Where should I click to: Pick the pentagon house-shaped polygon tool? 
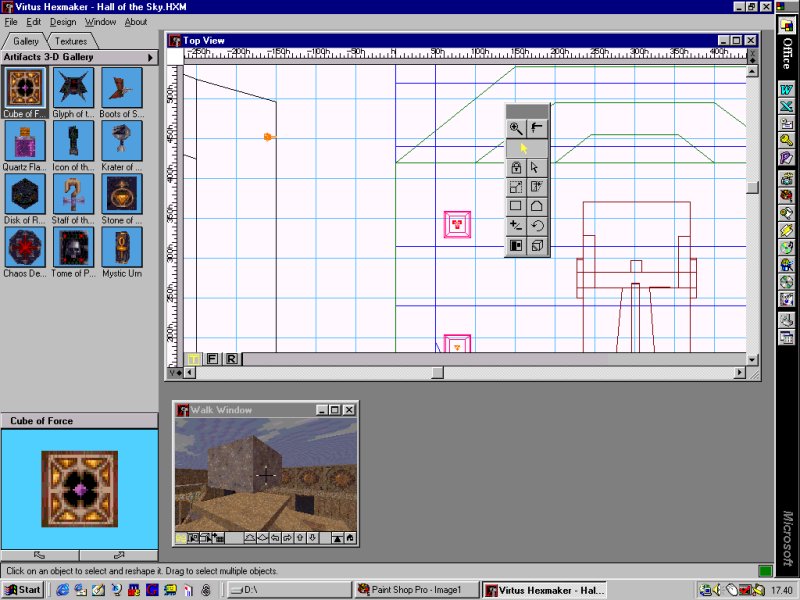click(536, 207)
